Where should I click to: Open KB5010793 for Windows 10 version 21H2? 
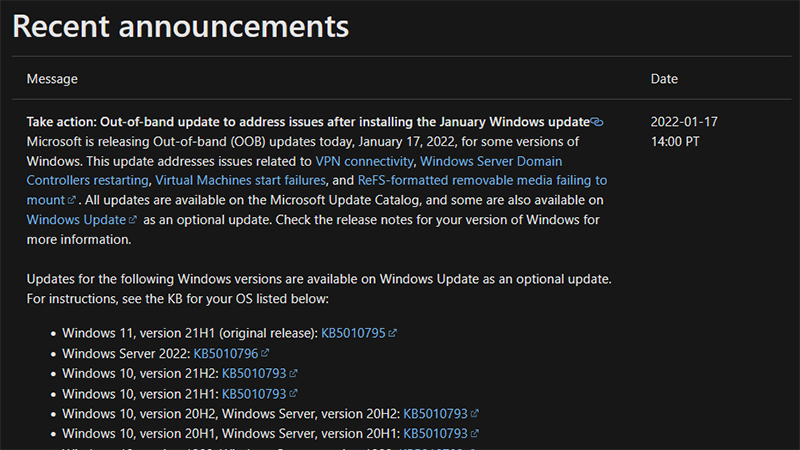tap(254, 373)
